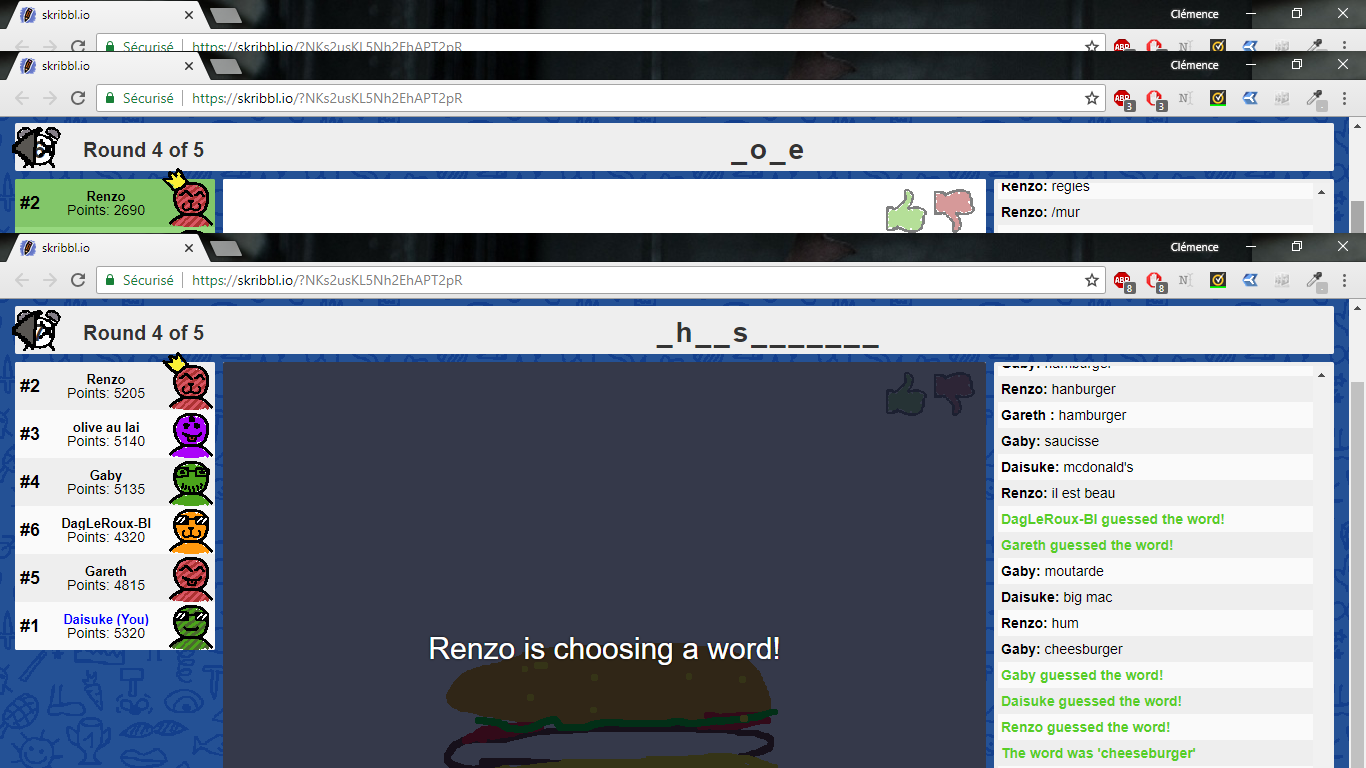This screenshot has width=1366, height=768.
Task: Click middle window chat scroll up arrow
Action: point(1320,192)
